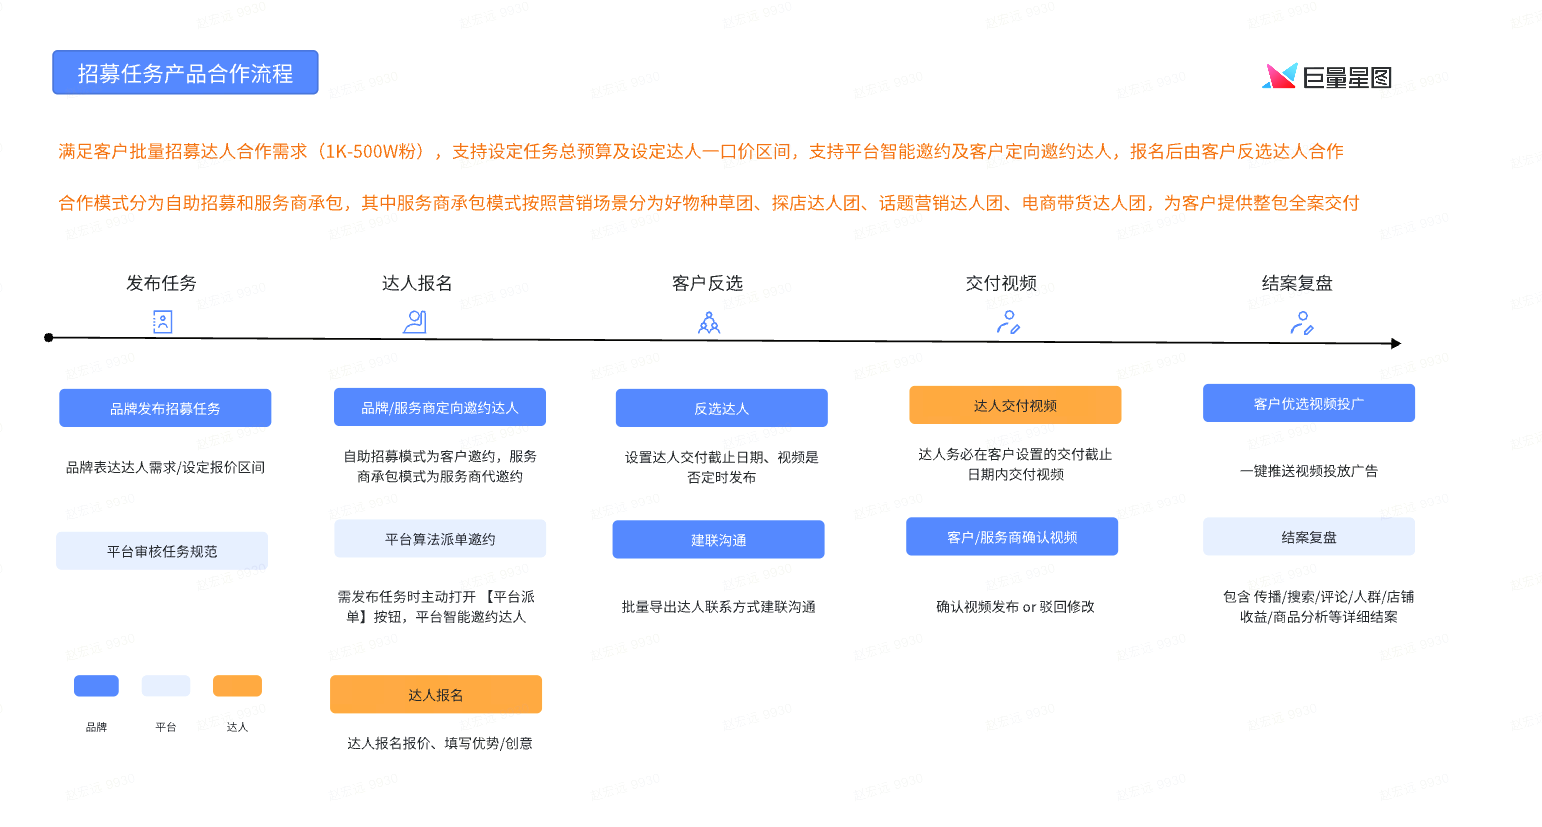Select the orange 达人 legend swatch
The width and height of the screenshot is (1542, 827).
point(237,686)
